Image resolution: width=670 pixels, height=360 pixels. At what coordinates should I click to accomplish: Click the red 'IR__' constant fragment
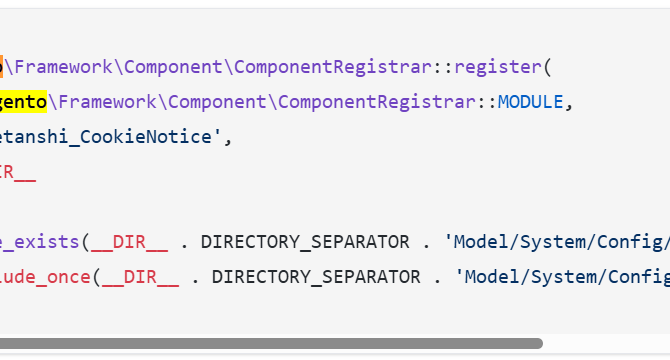(x=18, y=173)
